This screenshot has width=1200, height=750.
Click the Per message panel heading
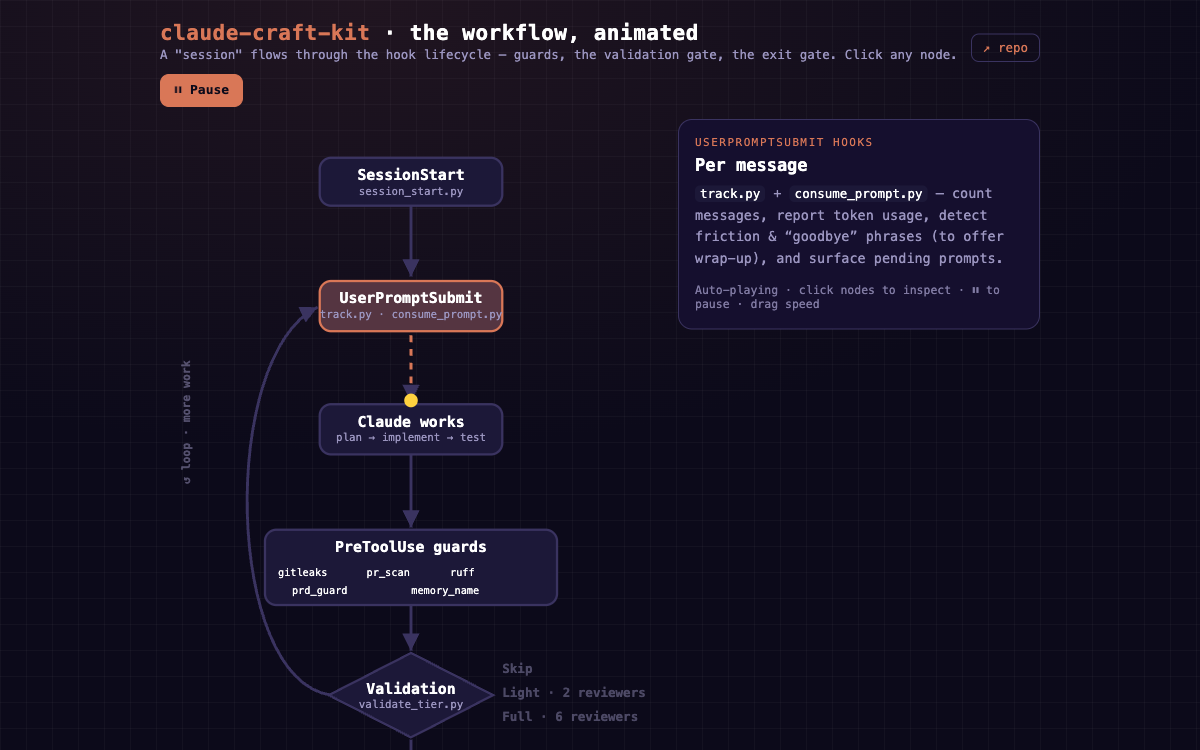(751, 165)
